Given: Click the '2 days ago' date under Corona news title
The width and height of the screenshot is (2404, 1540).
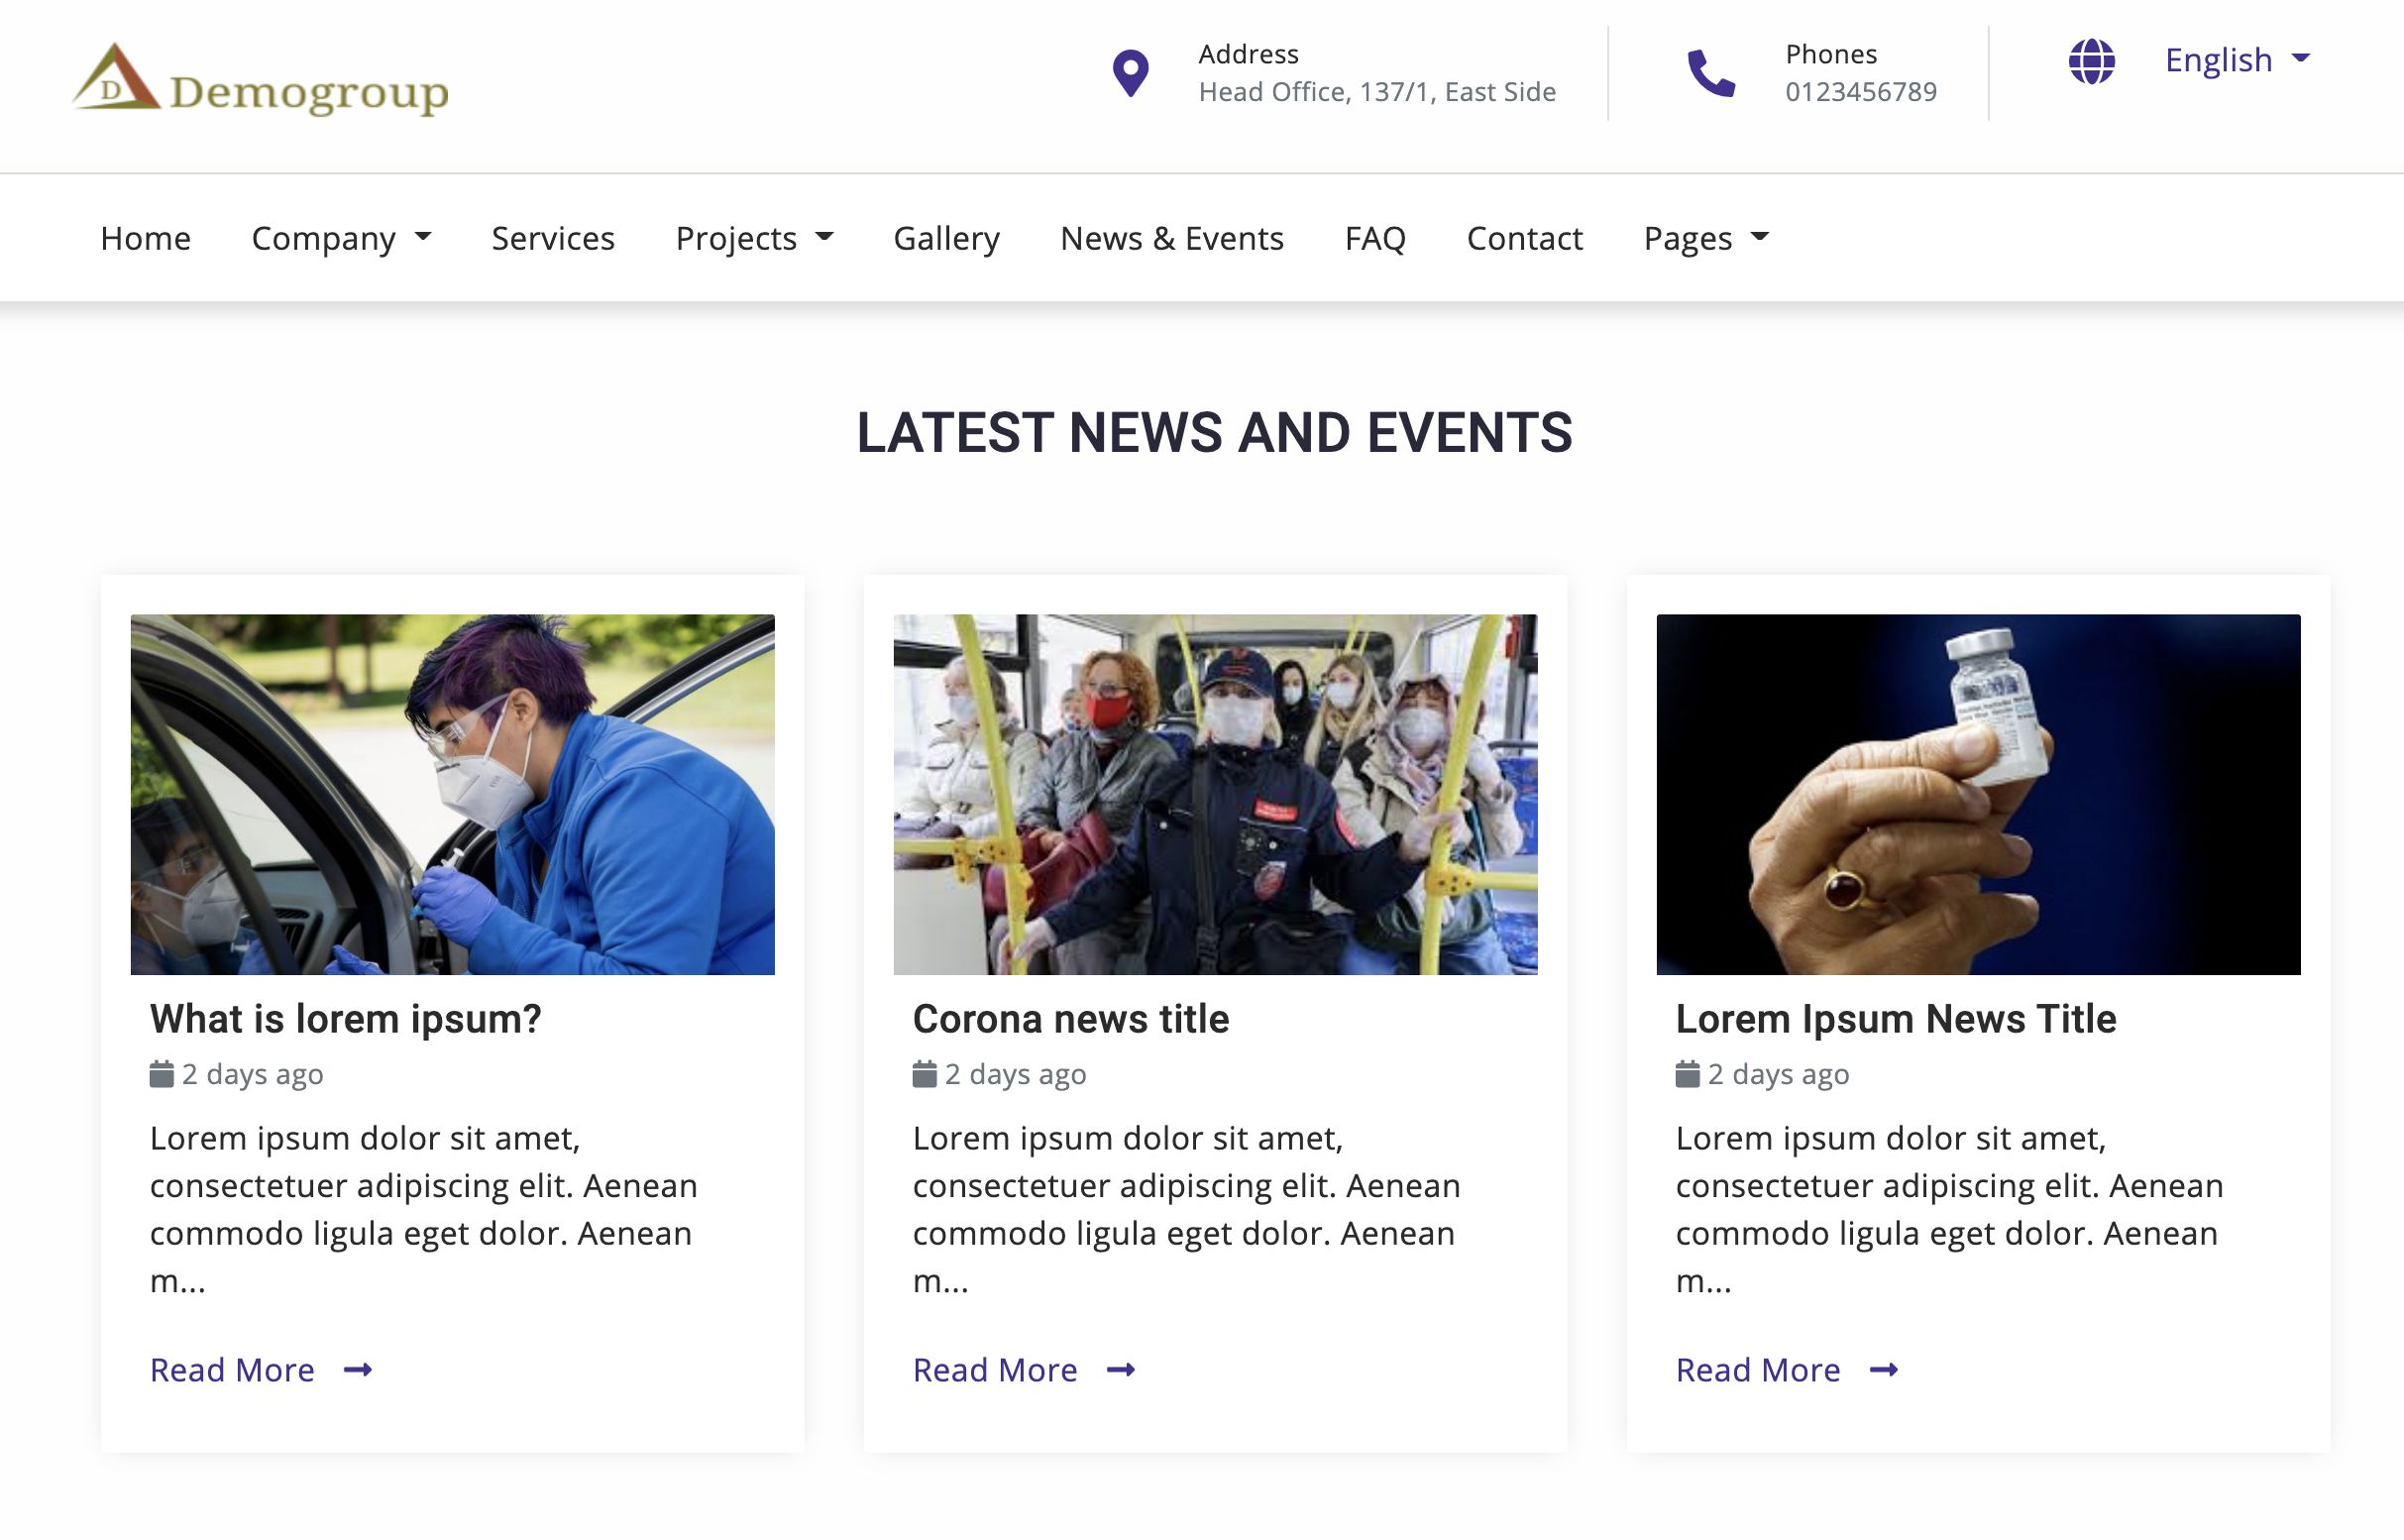Looking at the screenshot, I should tap(1015, 1074).
